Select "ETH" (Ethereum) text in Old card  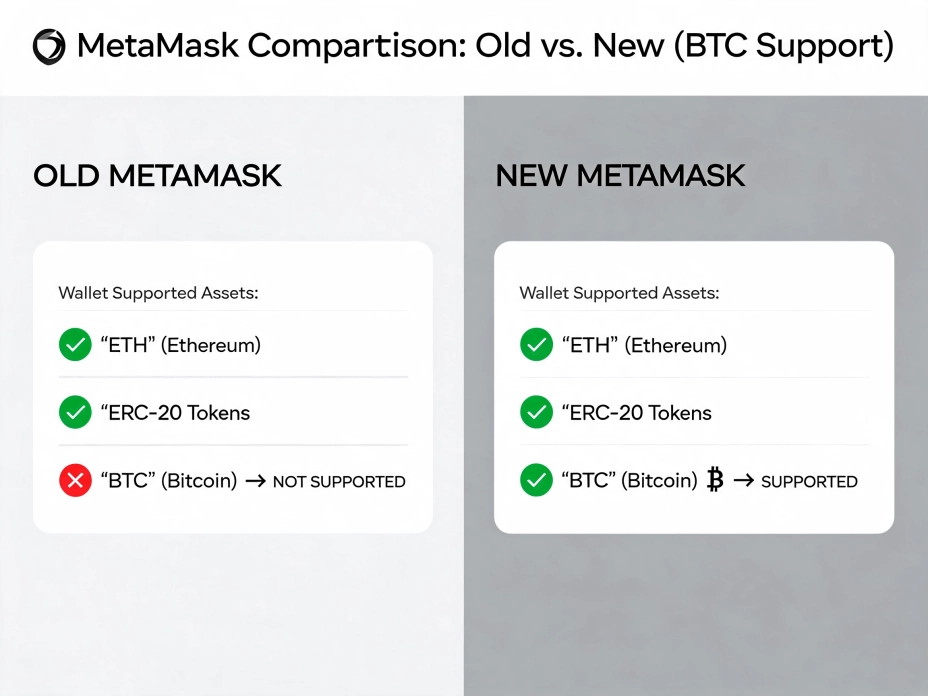coord(181,345)
